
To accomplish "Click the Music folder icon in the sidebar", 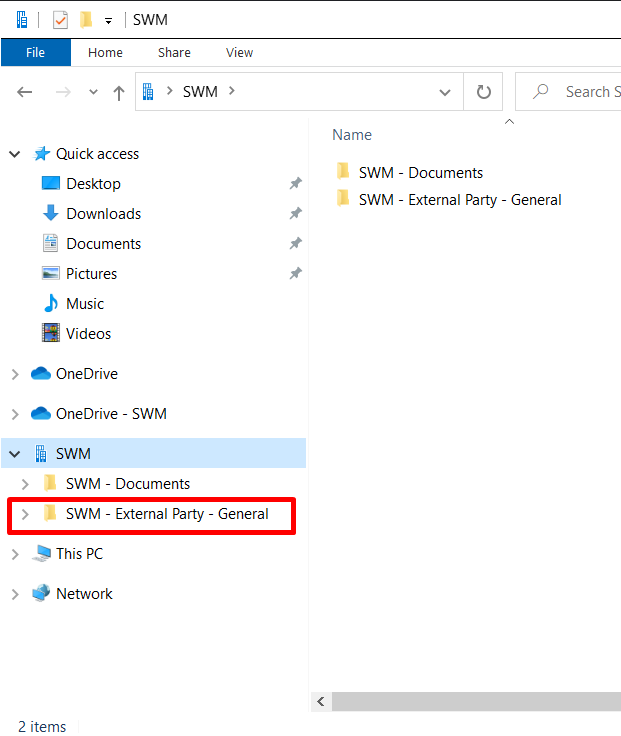I will (x=50, y=304).
